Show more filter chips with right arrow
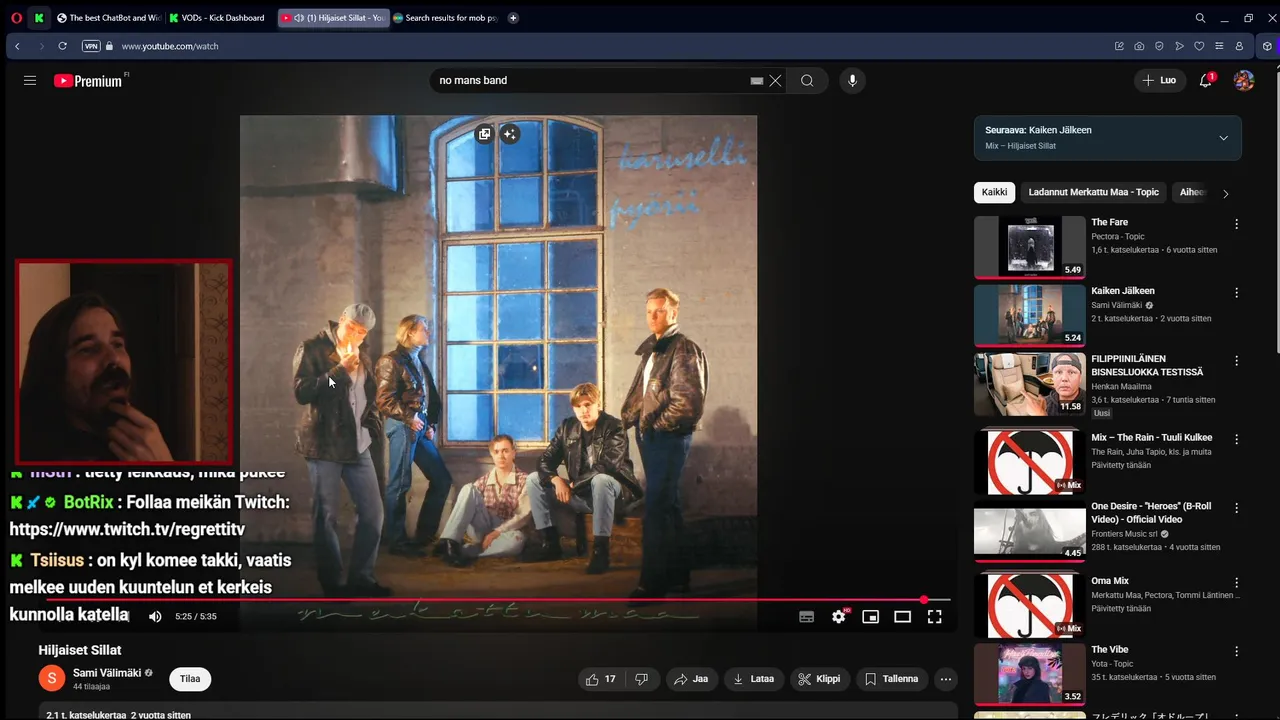Screen dimensions: 1280x720 [1226, 193]
